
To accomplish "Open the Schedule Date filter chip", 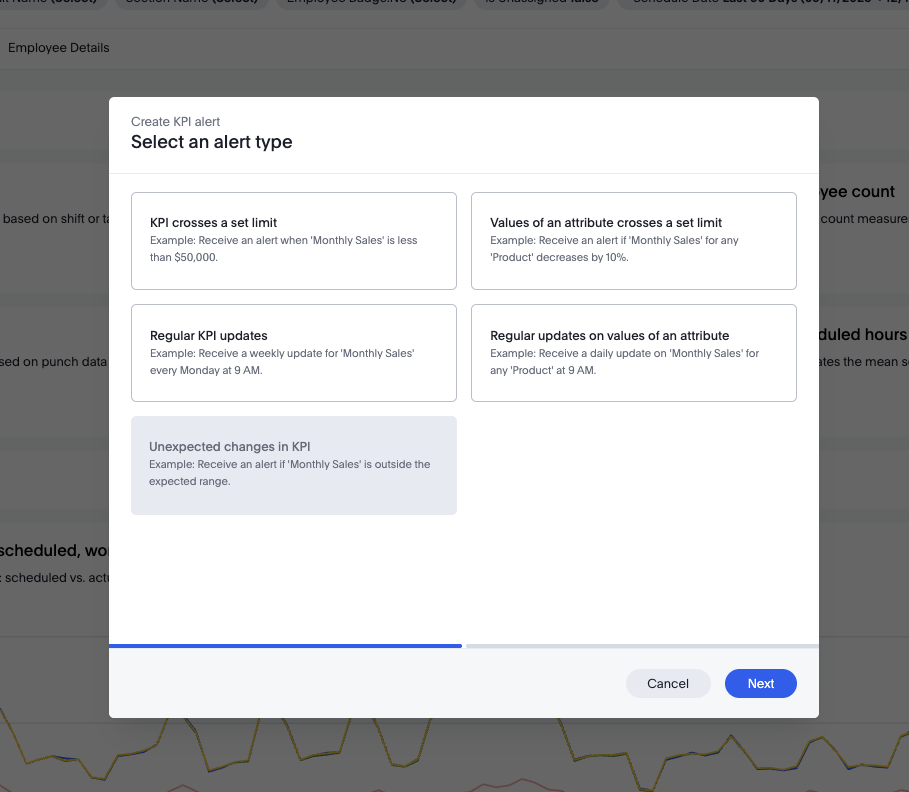I will (760, 3).
